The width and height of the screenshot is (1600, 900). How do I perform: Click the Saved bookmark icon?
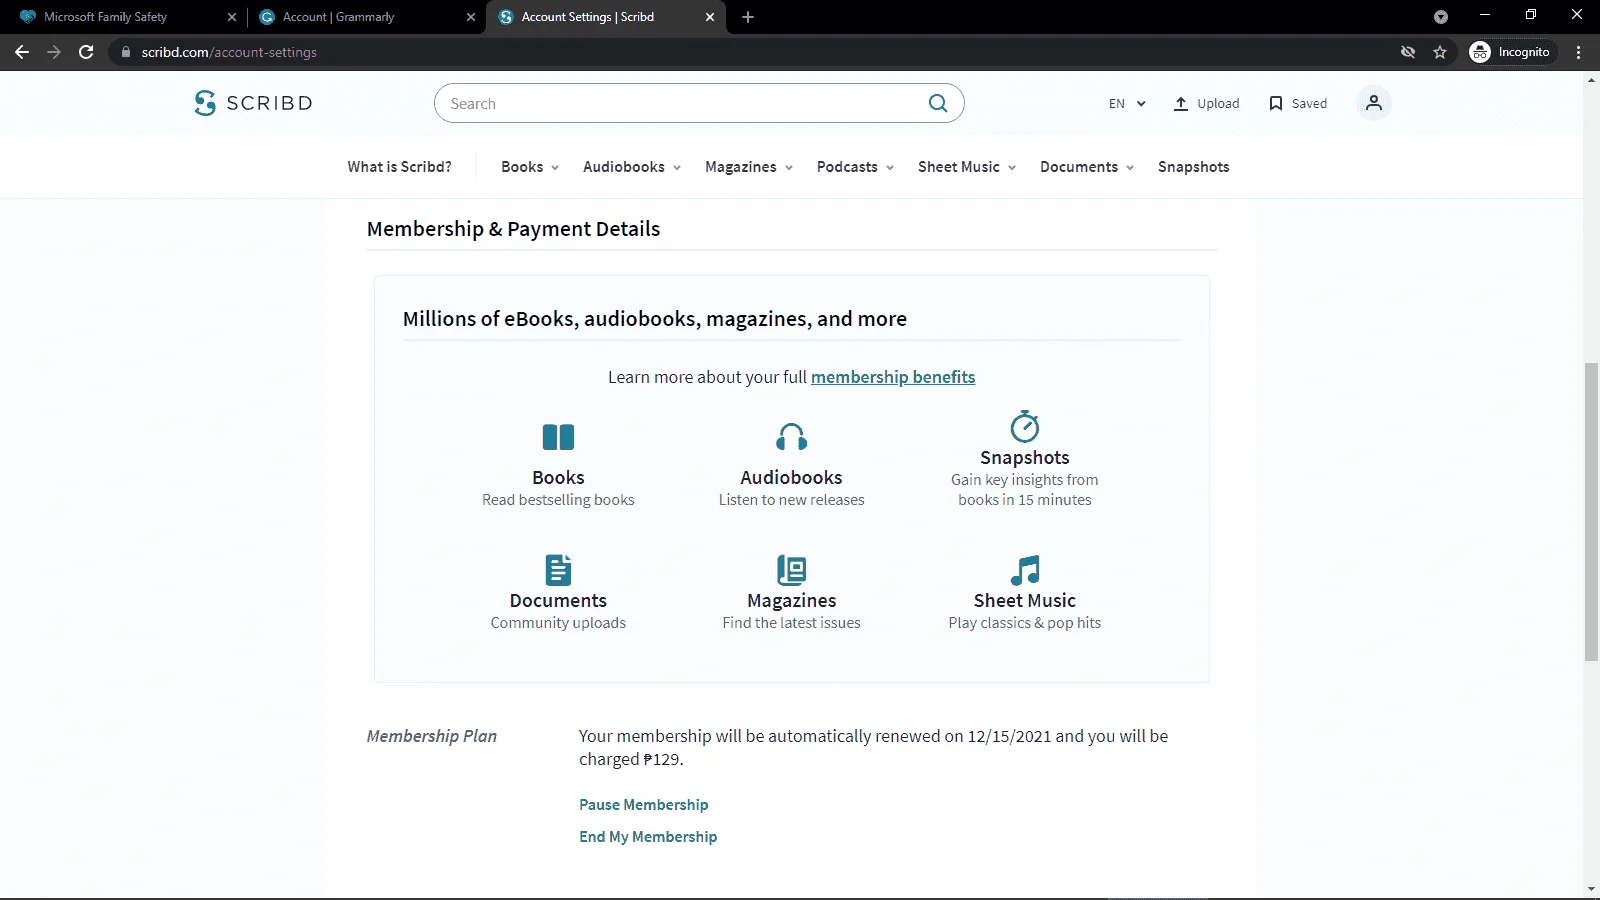[x=1276, y=103]
